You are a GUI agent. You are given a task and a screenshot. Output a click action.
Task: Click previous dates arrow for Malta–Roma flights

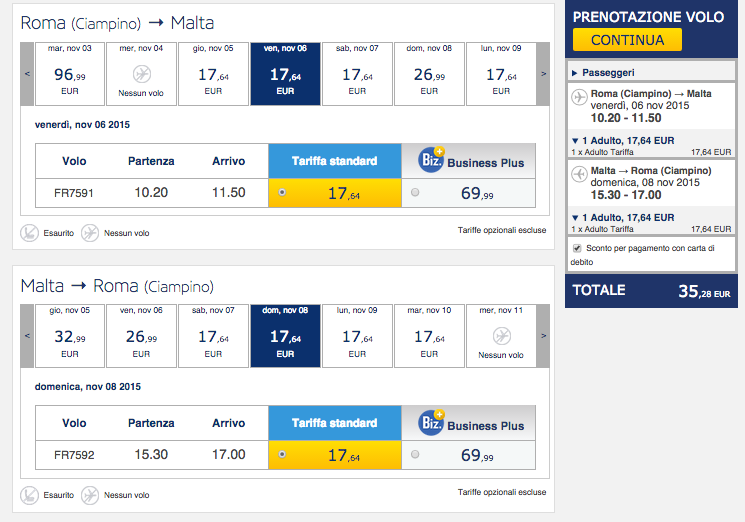(x=27, y=335)
